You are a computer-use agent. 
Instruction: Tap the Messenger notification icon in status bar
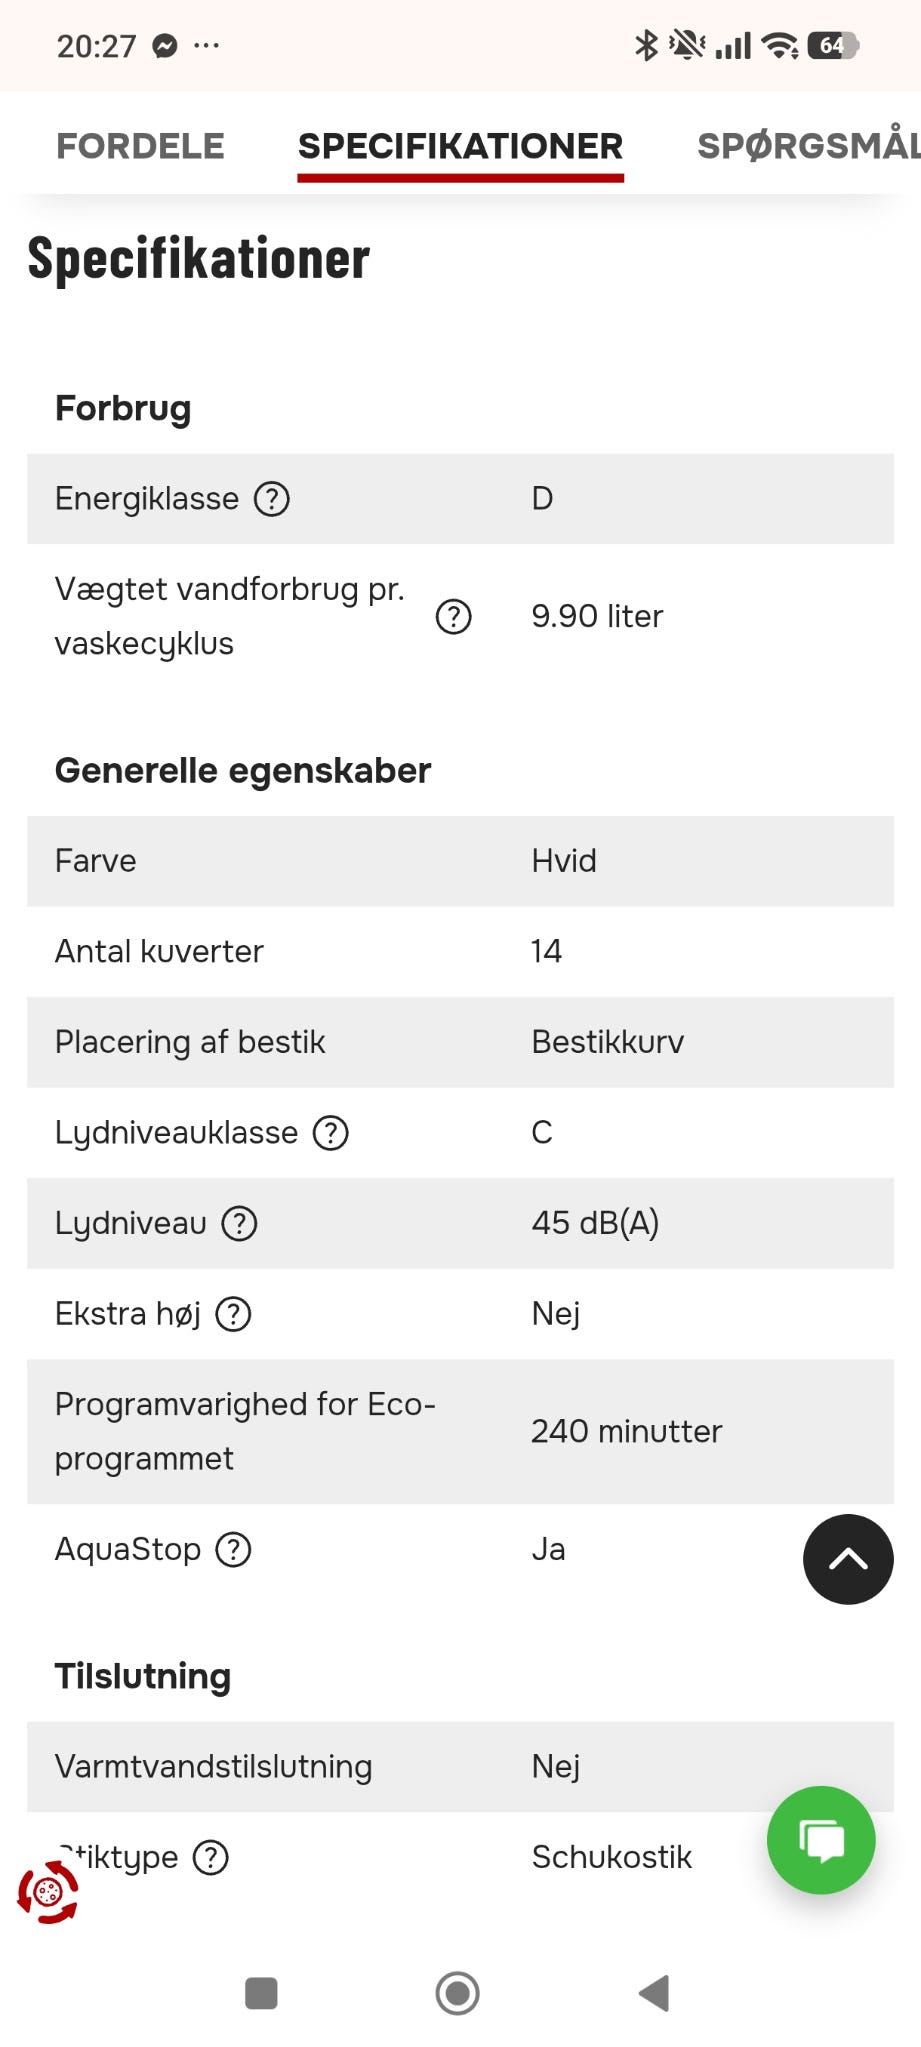click(165, 46)
